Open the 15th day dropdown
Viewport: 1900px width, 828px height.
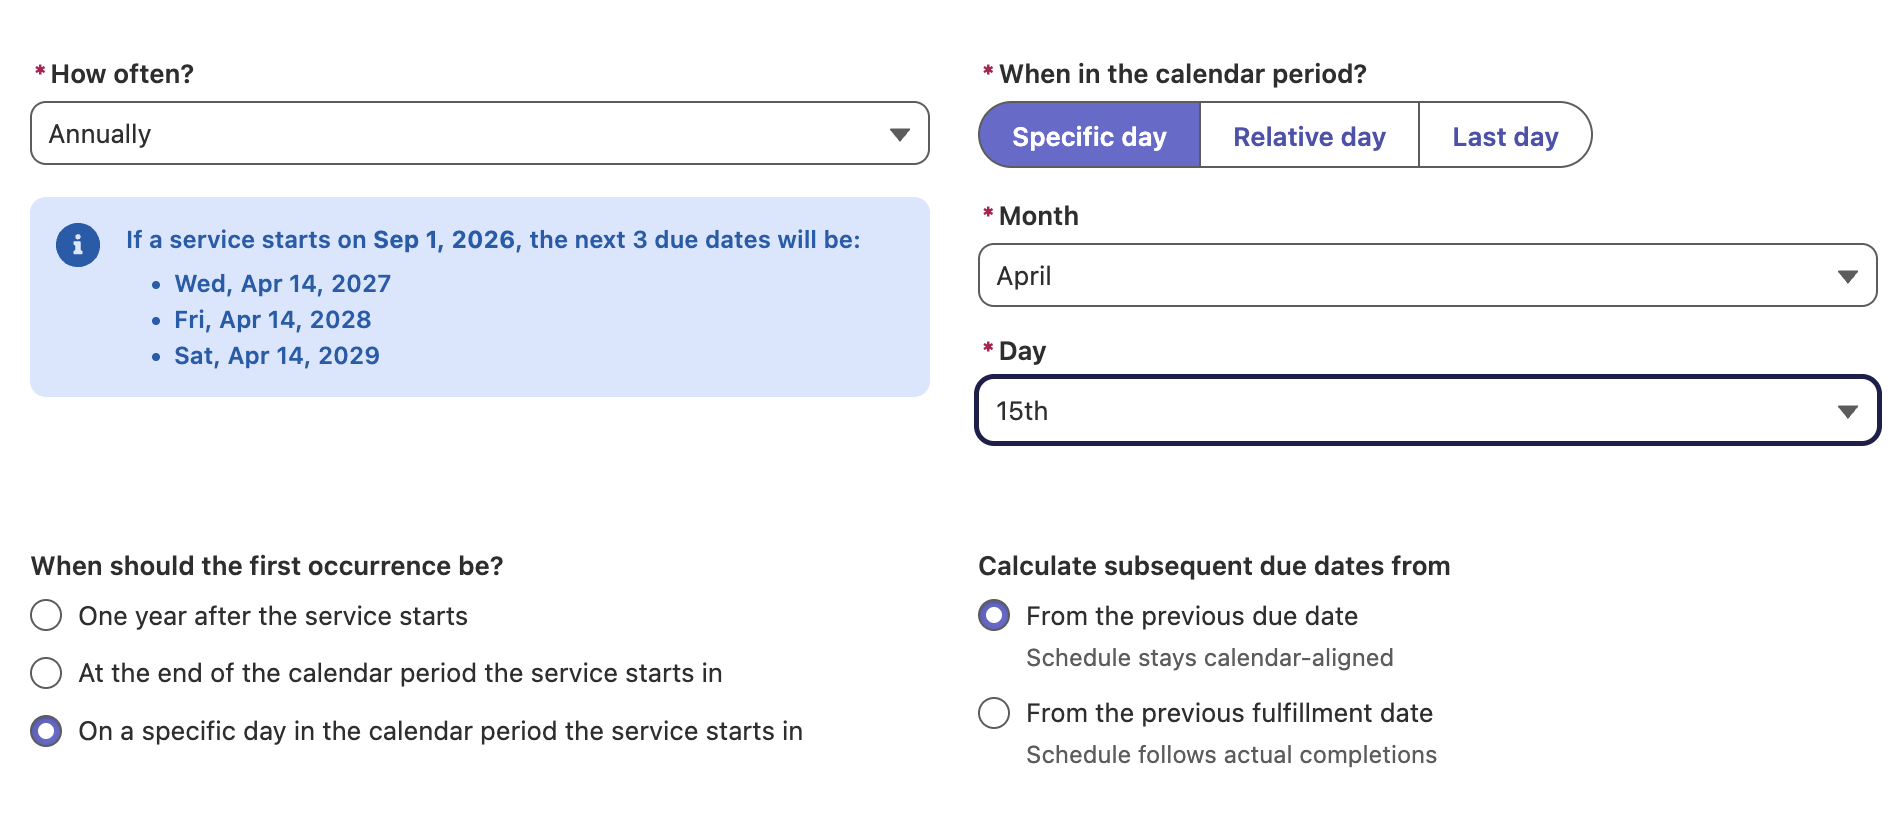click(x=1427, y=410)
